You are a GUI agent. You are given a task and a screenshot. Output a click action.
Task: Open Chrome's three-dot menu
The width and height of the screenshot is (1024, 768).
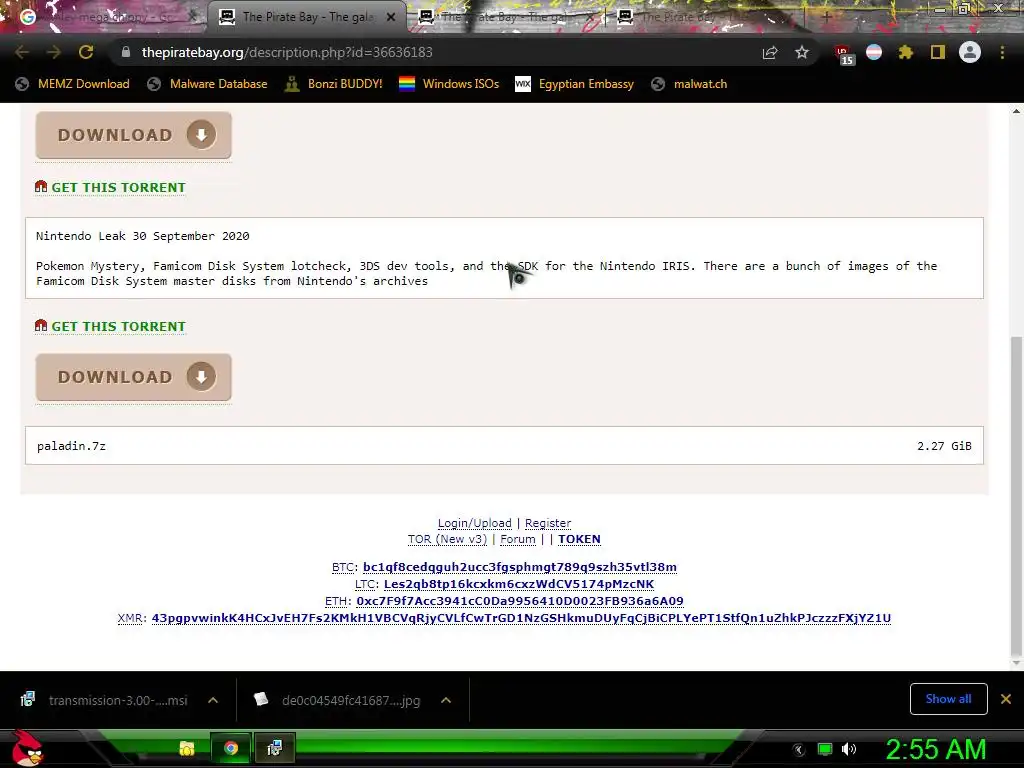tap(1002, 52)
